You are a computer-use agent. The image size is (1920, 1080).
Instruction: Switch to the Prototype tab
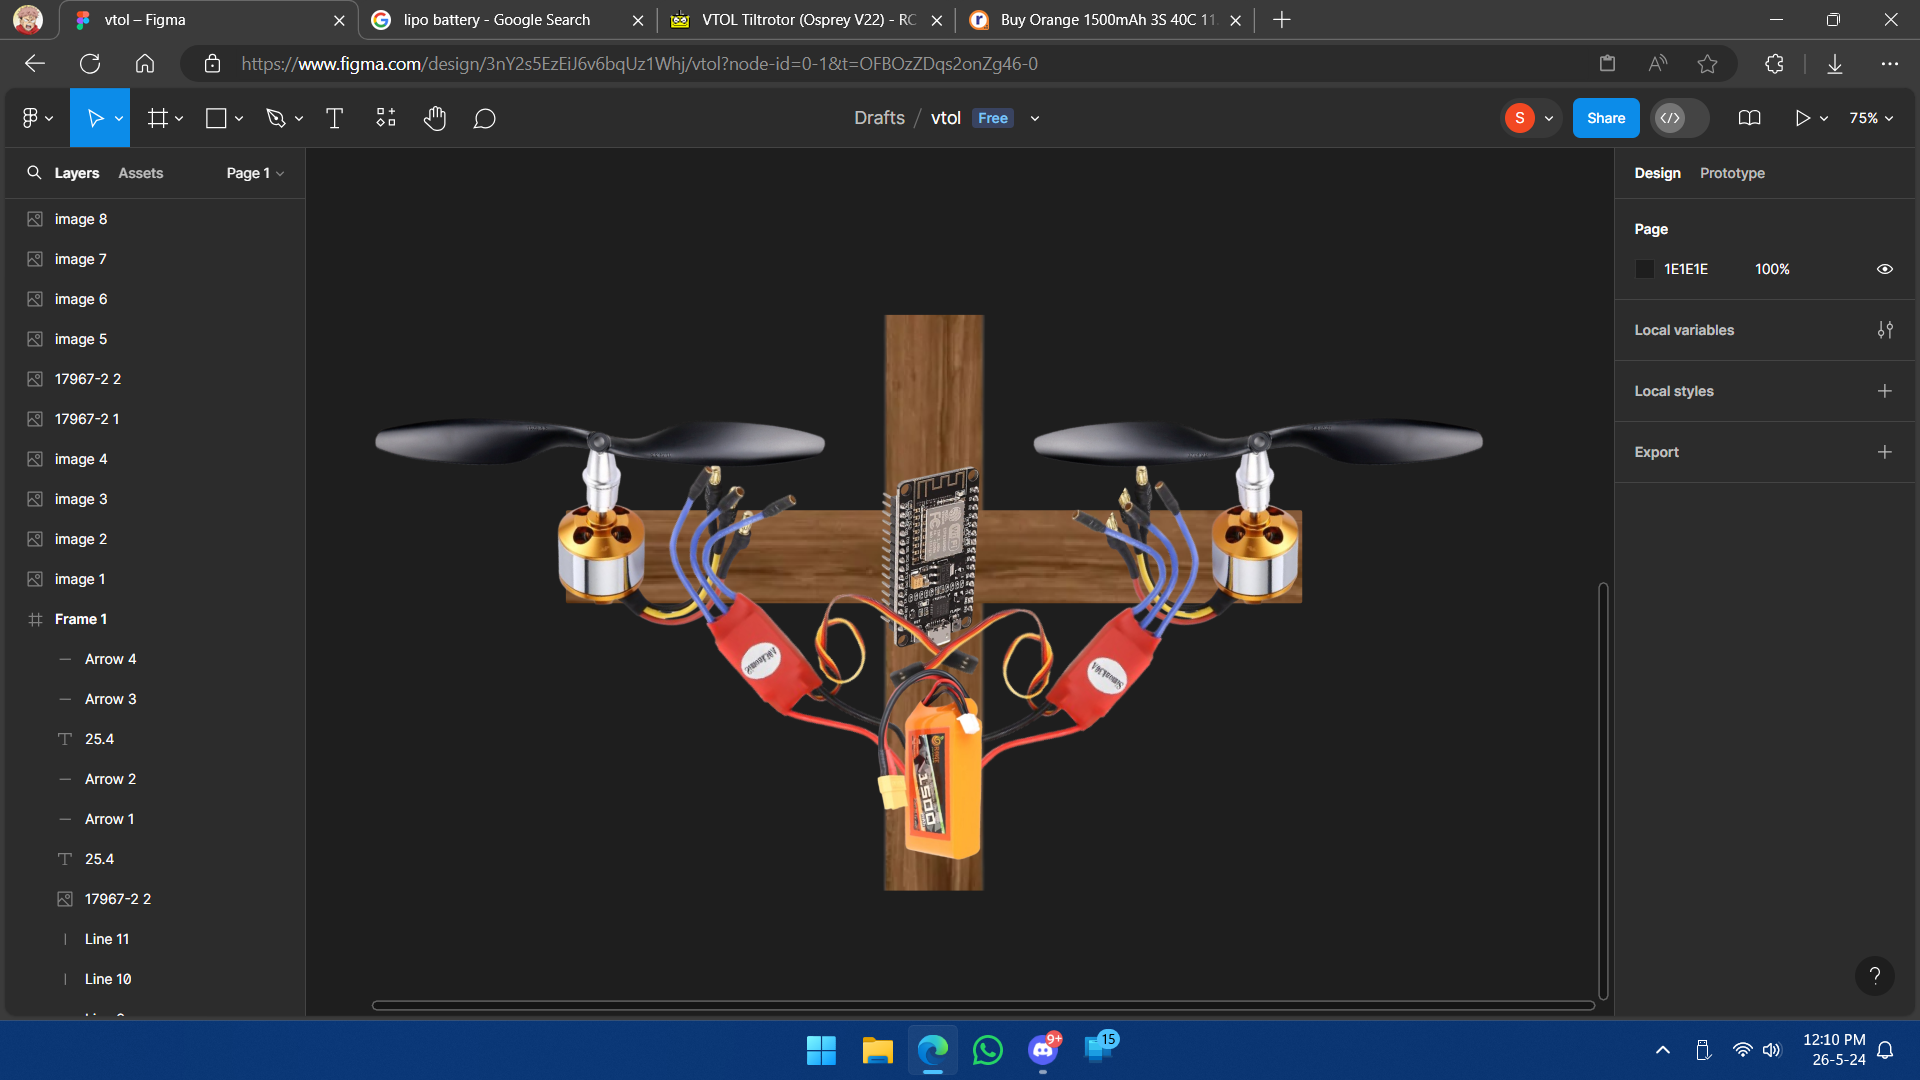pyautogui.click(x=1732, y=173)
